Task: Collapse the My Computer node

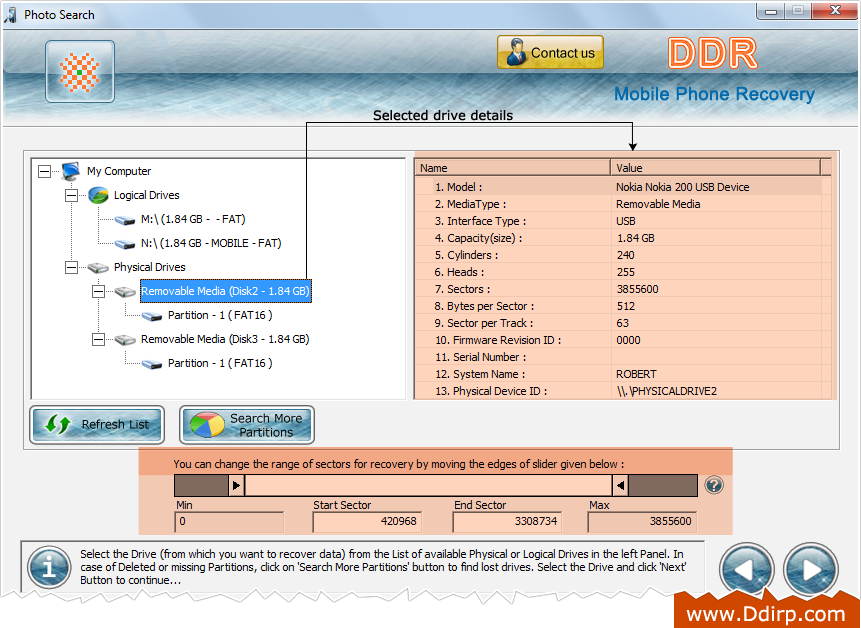Action: tap(43, 171)
